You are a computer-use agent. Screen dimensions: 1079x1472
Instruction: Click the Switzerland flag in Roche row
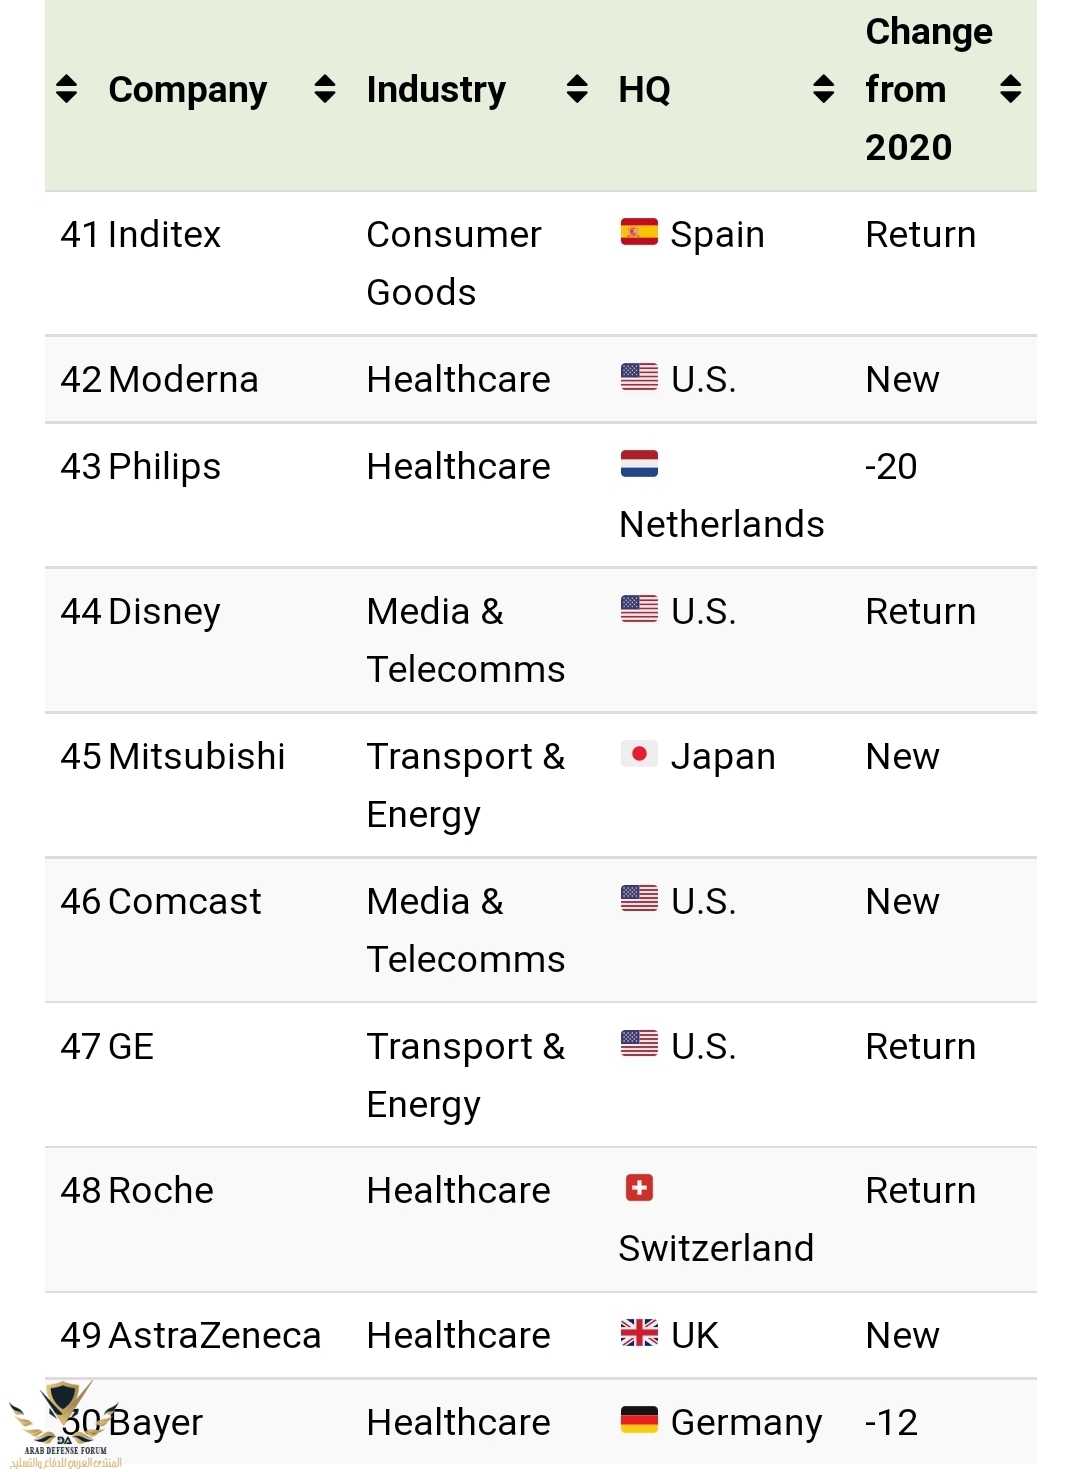pos(639,1188)
